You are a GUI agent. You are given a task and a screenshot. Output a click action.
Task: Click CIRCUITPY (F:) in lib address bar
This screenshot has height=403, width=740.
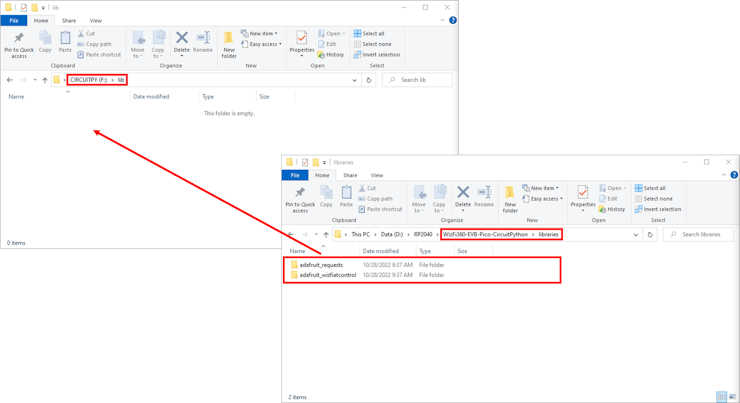89,80
